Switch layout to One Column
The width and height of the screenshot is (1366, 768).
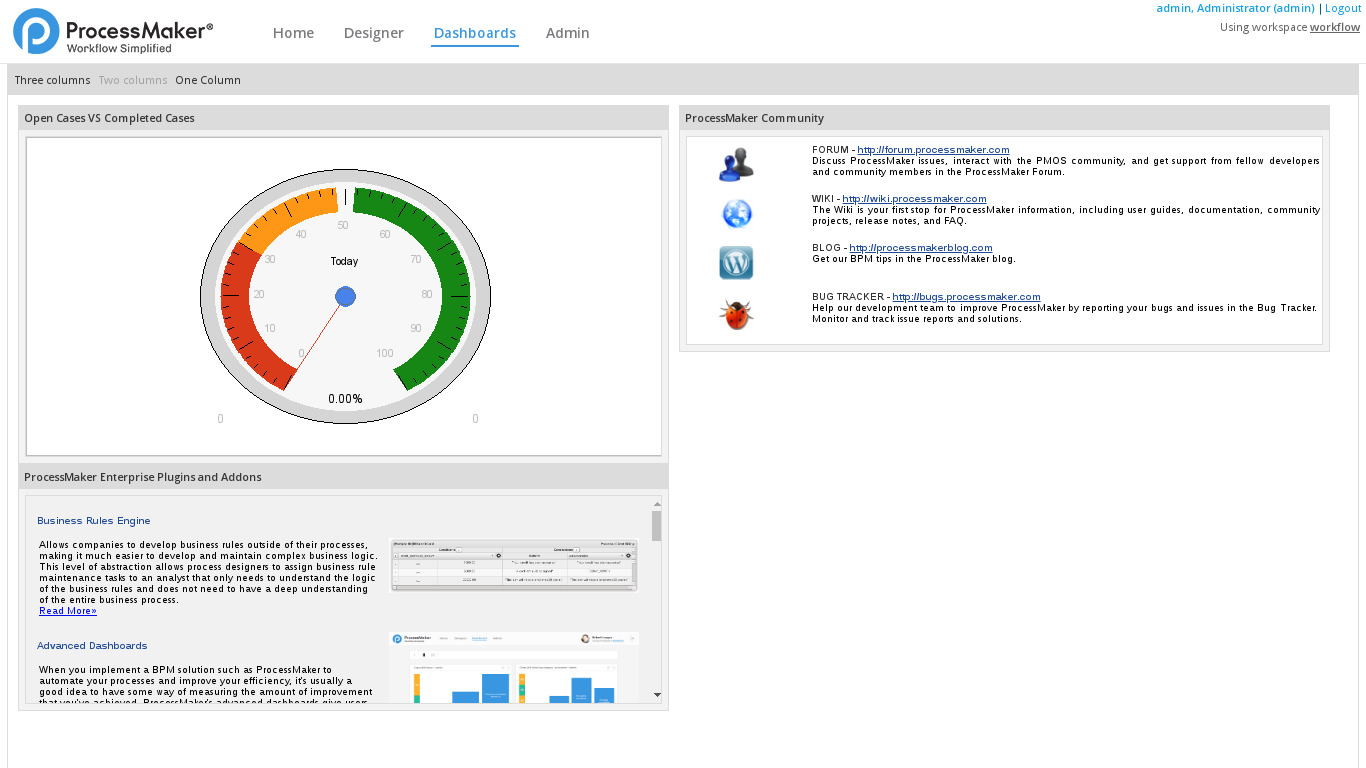208,80
